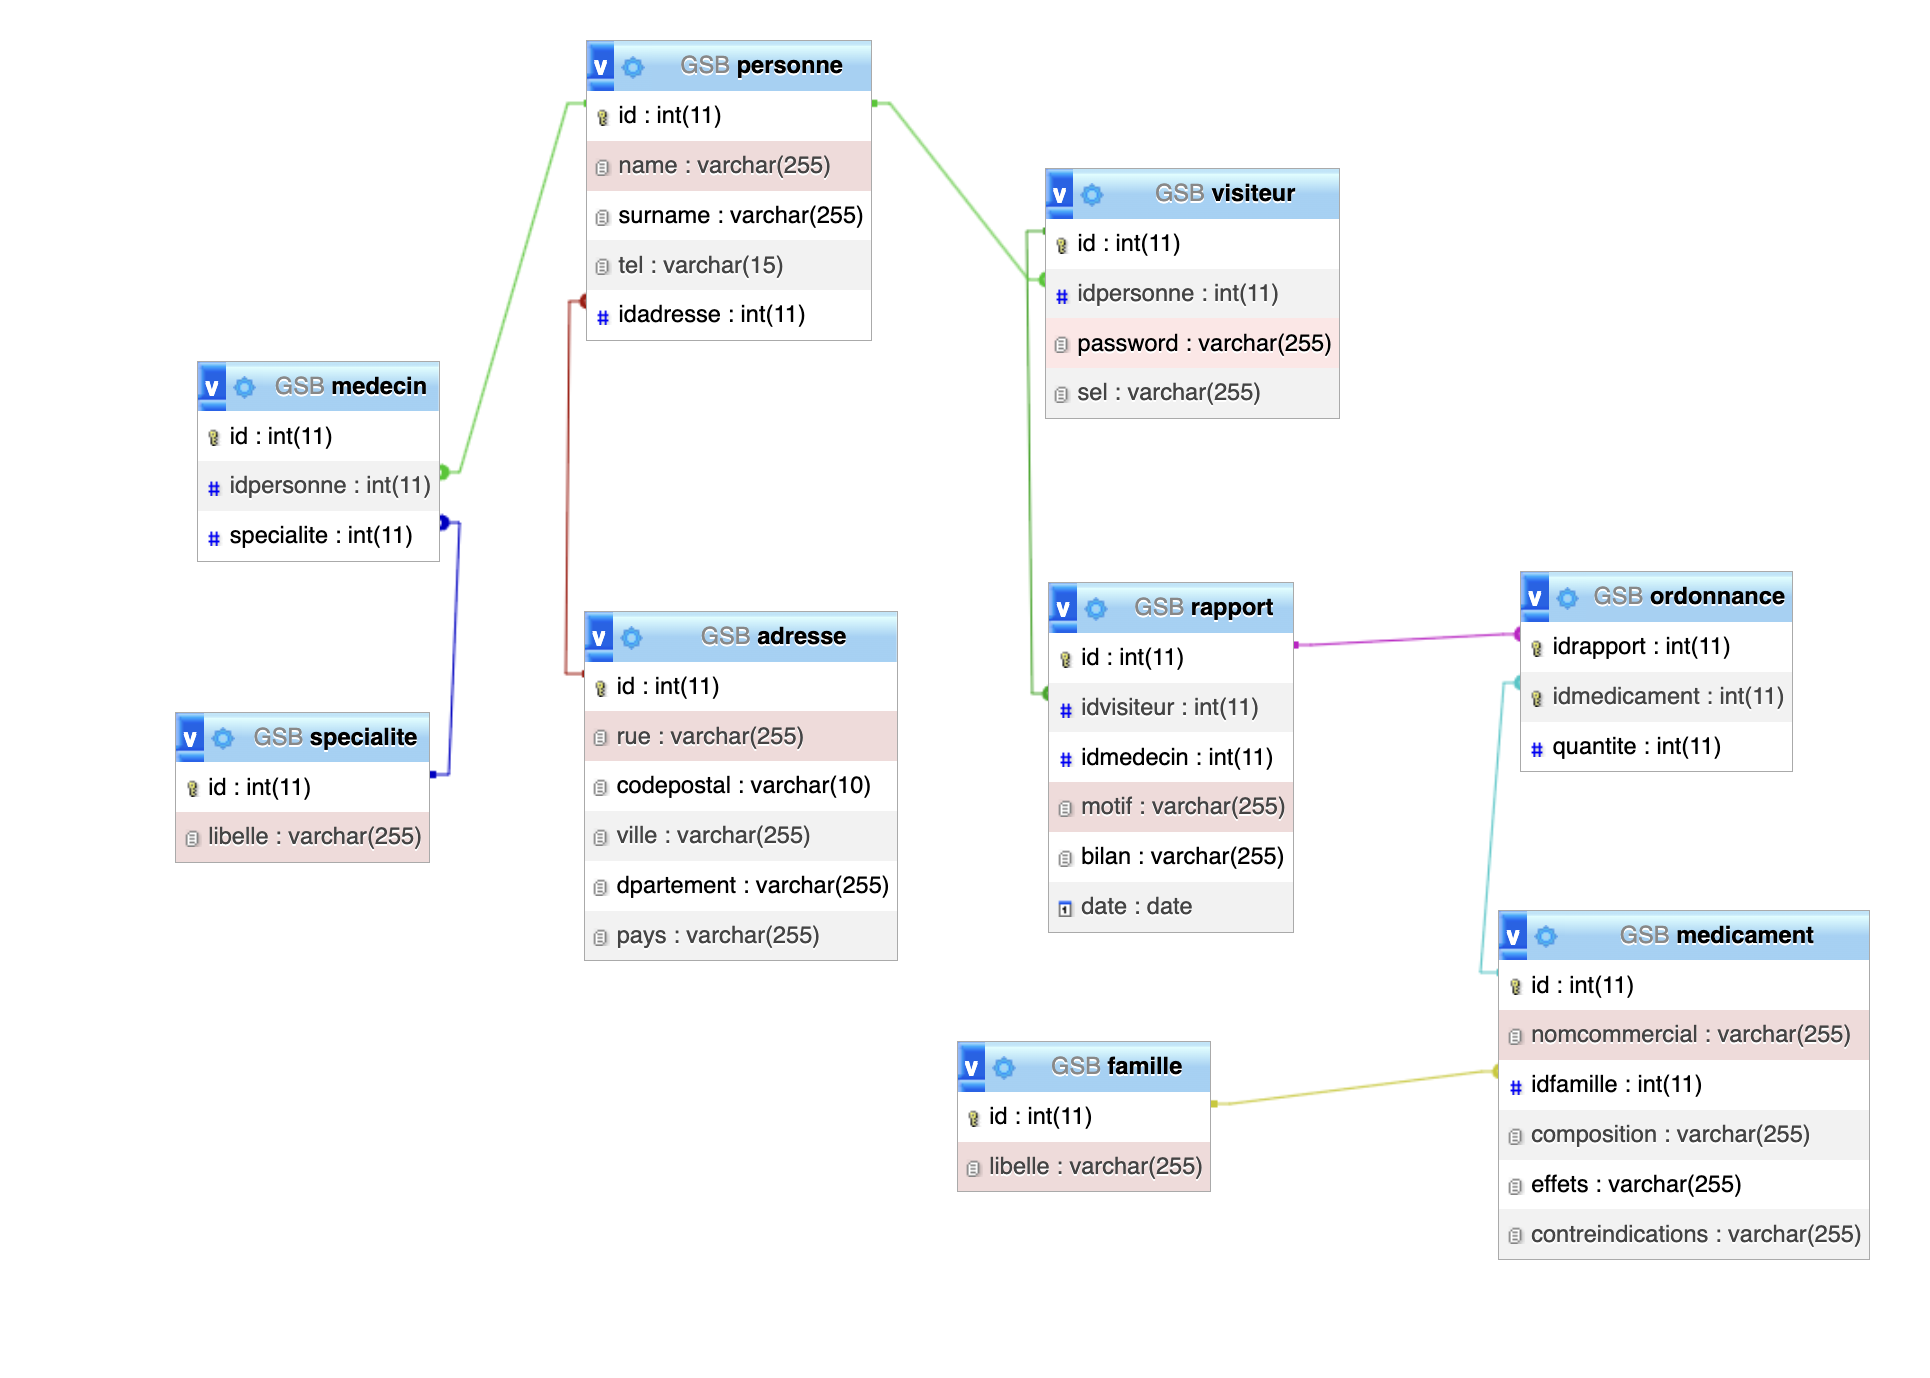Click the 'ville : varchar(255)' column
This screenshot has width=1930, height=1378.
coord(741,835)
